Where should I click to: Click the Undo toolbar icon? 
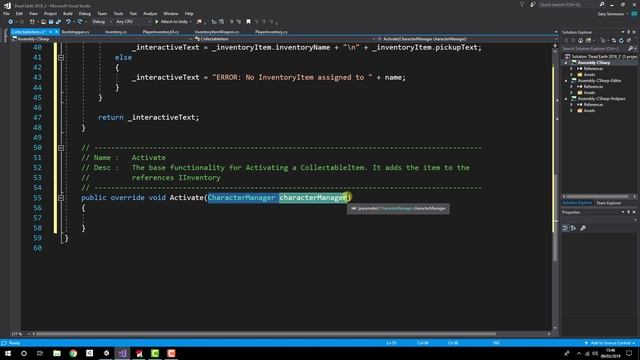(68, 22)
